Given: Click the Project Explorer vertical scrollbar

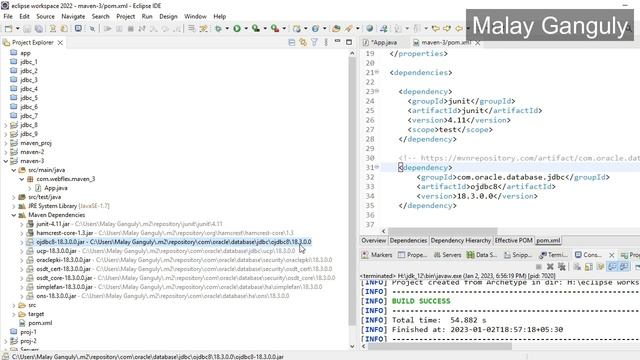Looking at the screenshot, I should click(352, 192).
